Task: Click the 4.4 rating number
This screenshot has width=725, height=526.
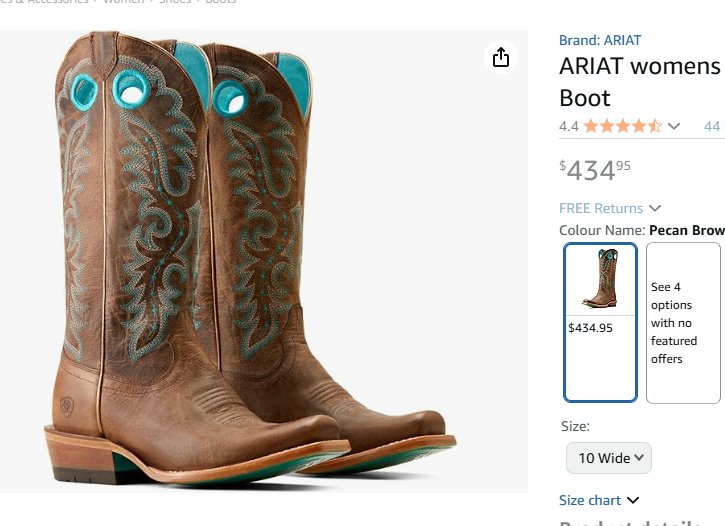Action: pyautogui.click(x=569, y=126)
